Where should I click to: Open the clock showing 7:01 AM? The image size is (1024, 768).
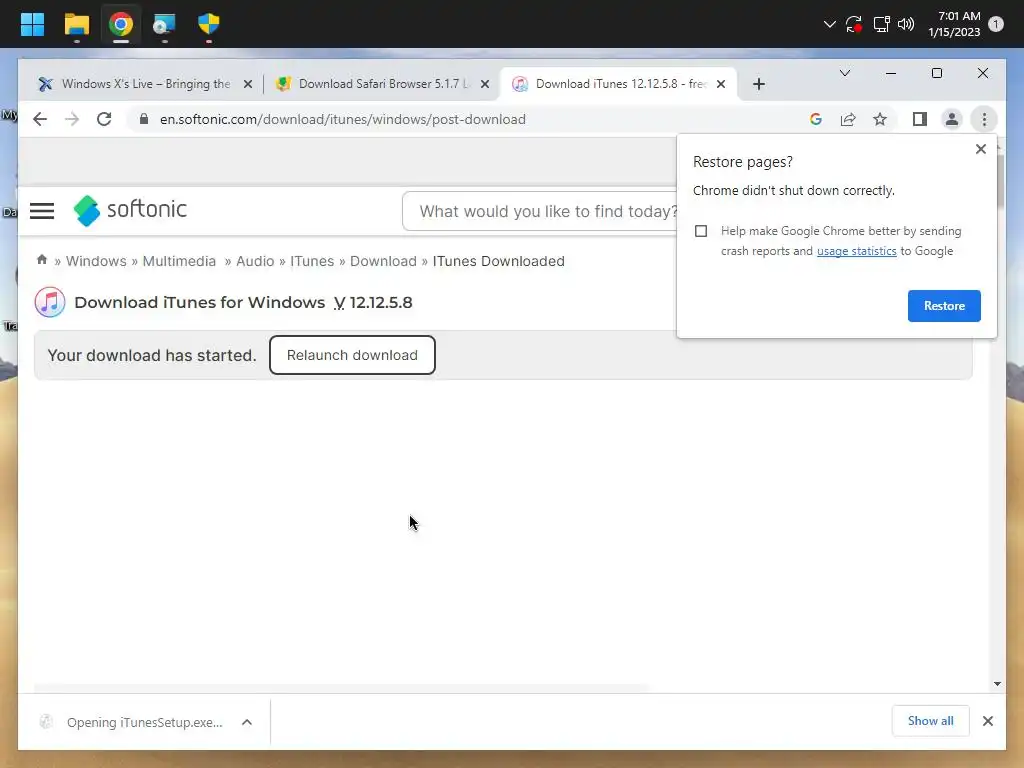coord(954,24)
